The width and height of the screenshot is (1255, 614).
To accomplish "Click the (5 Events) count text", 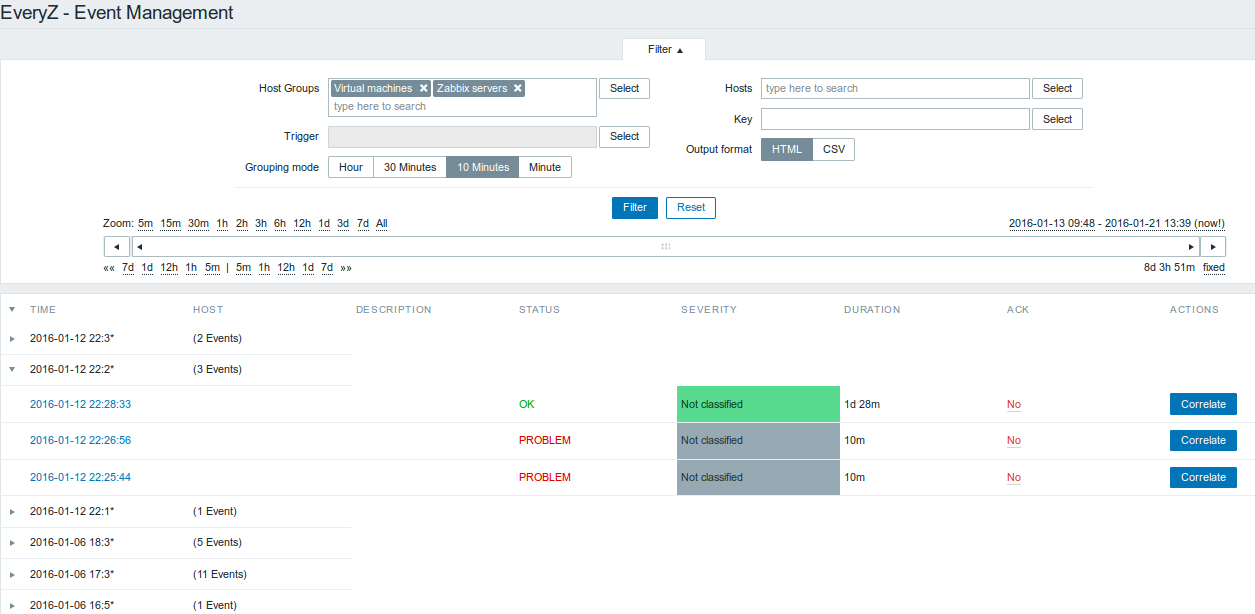I will pyautogui.click(x=217, y=543).
